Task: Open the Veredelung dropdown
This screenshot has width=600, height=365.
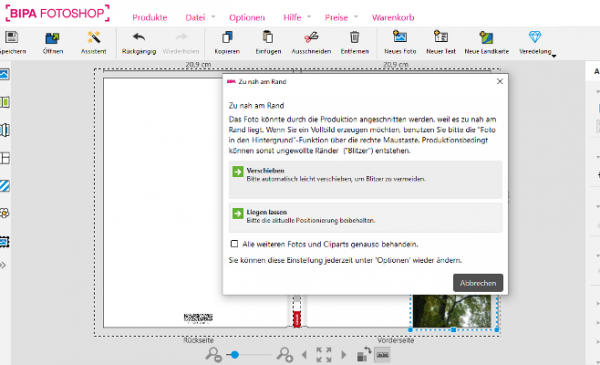Action: (x=554, y=56)
